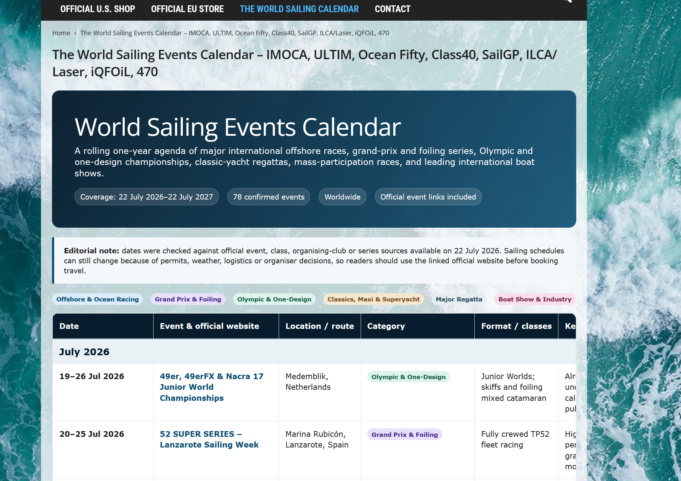Click the July 2026 month row
The width and height of the screenshot is (681, 481).
314,352
